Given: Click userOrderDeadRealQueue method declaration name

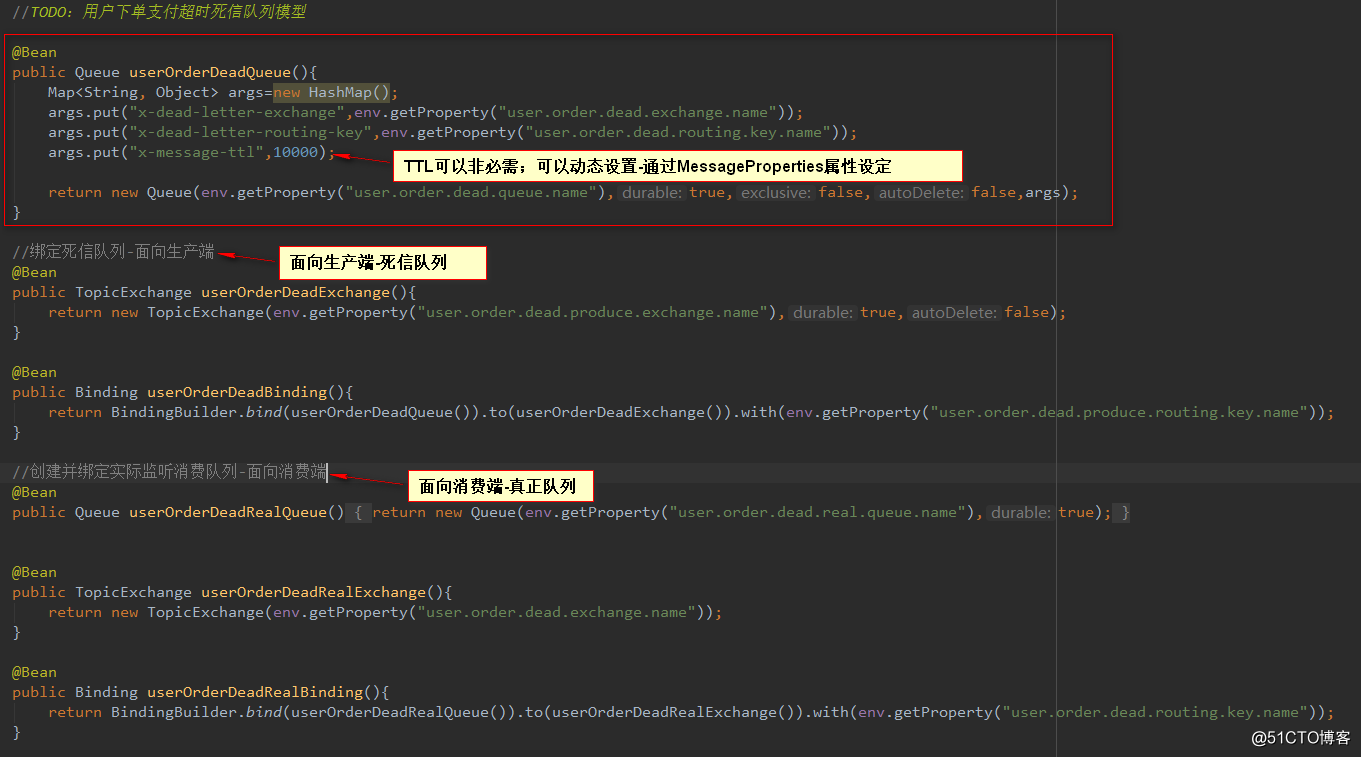Looking at the screenshot, I should (227, 512).
